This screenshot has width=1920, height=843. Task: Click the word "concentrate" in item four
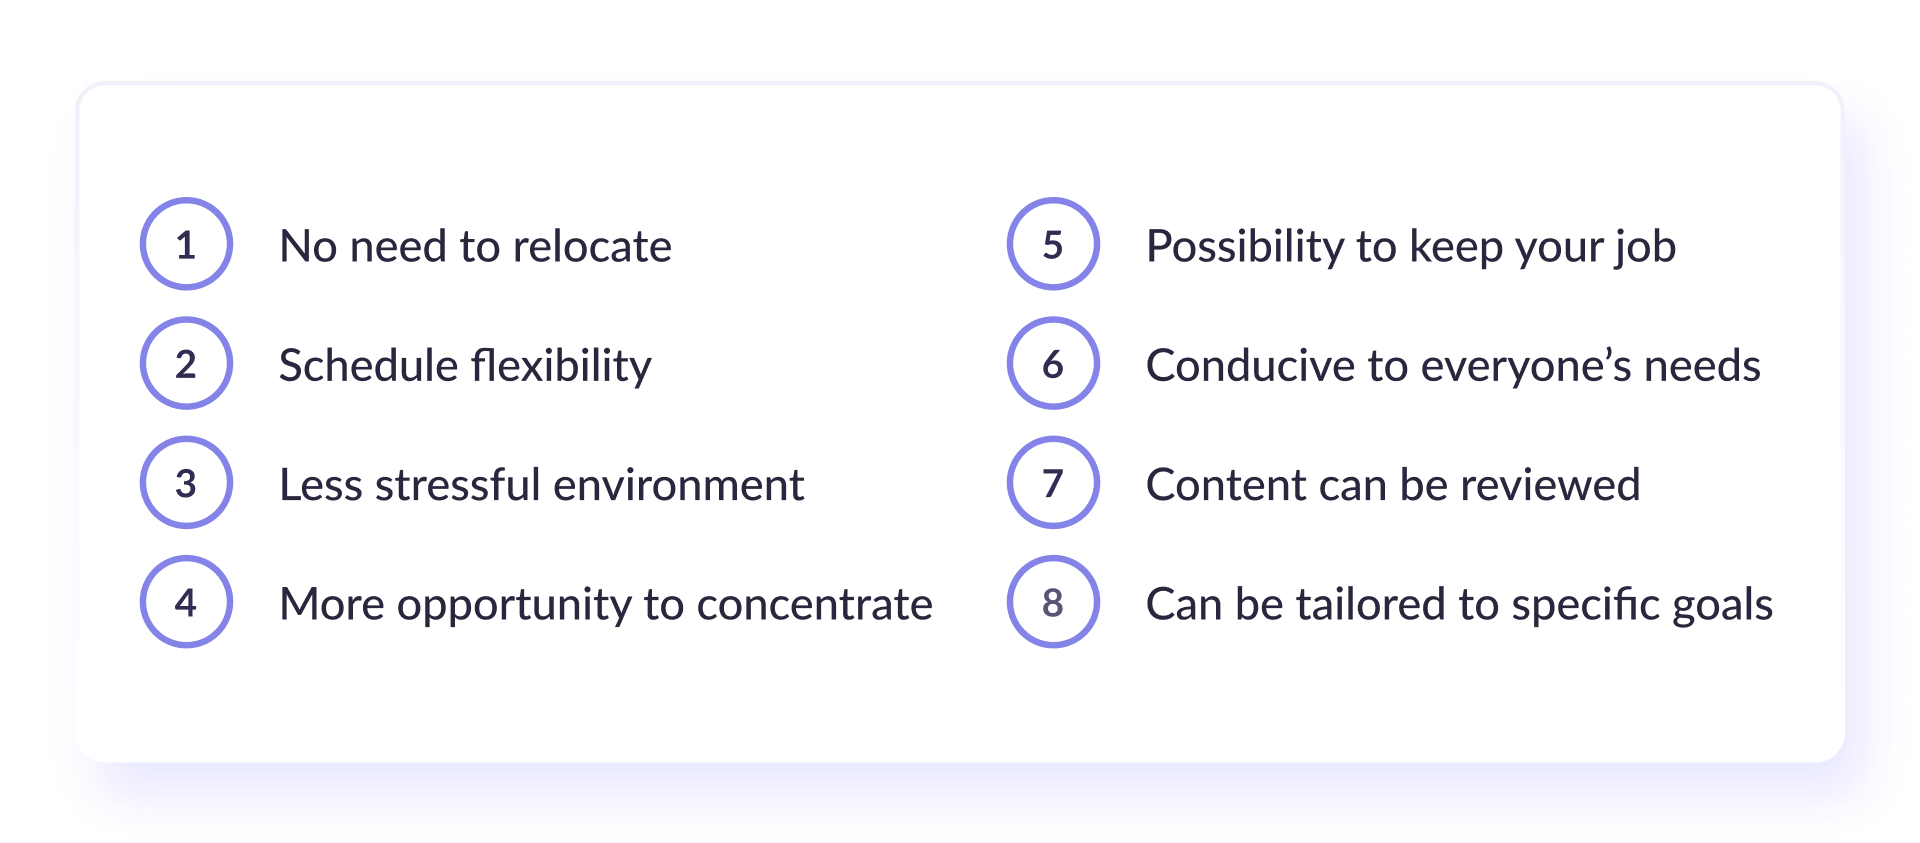(x=814, y=606)
